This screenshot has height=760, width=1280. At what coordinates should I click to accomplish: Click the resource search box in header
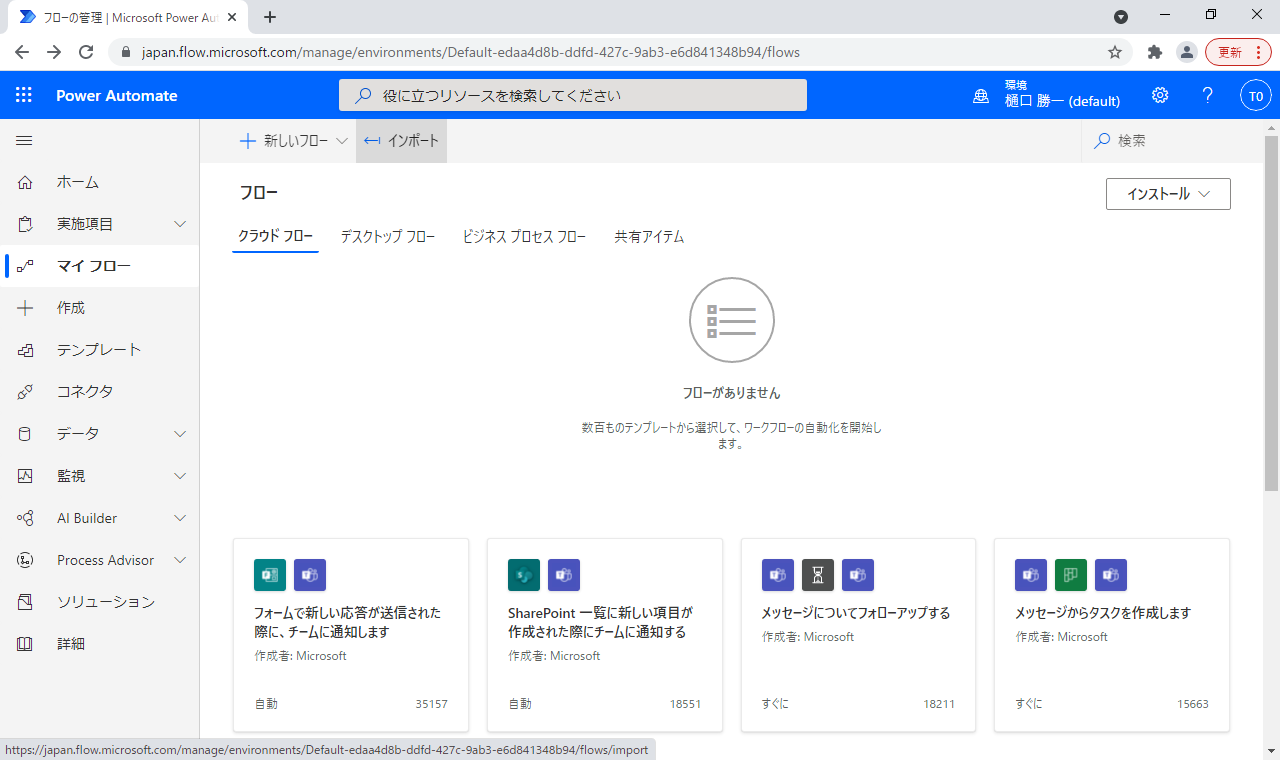(x=573, y=95)
